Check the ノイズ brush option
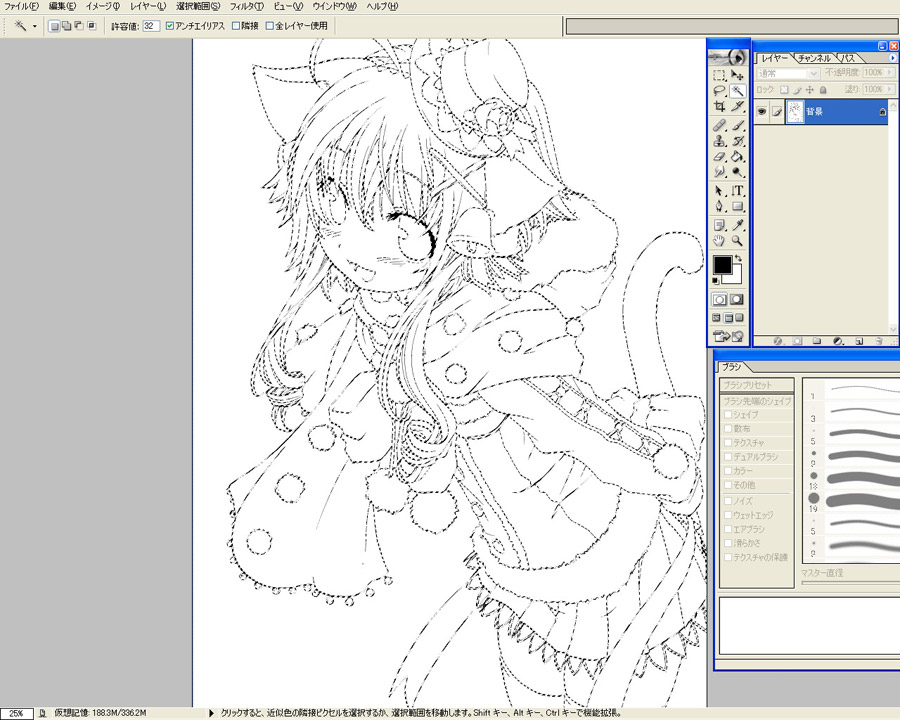The image size is (900, 720). pyautogui.click(x=728, y=501)
